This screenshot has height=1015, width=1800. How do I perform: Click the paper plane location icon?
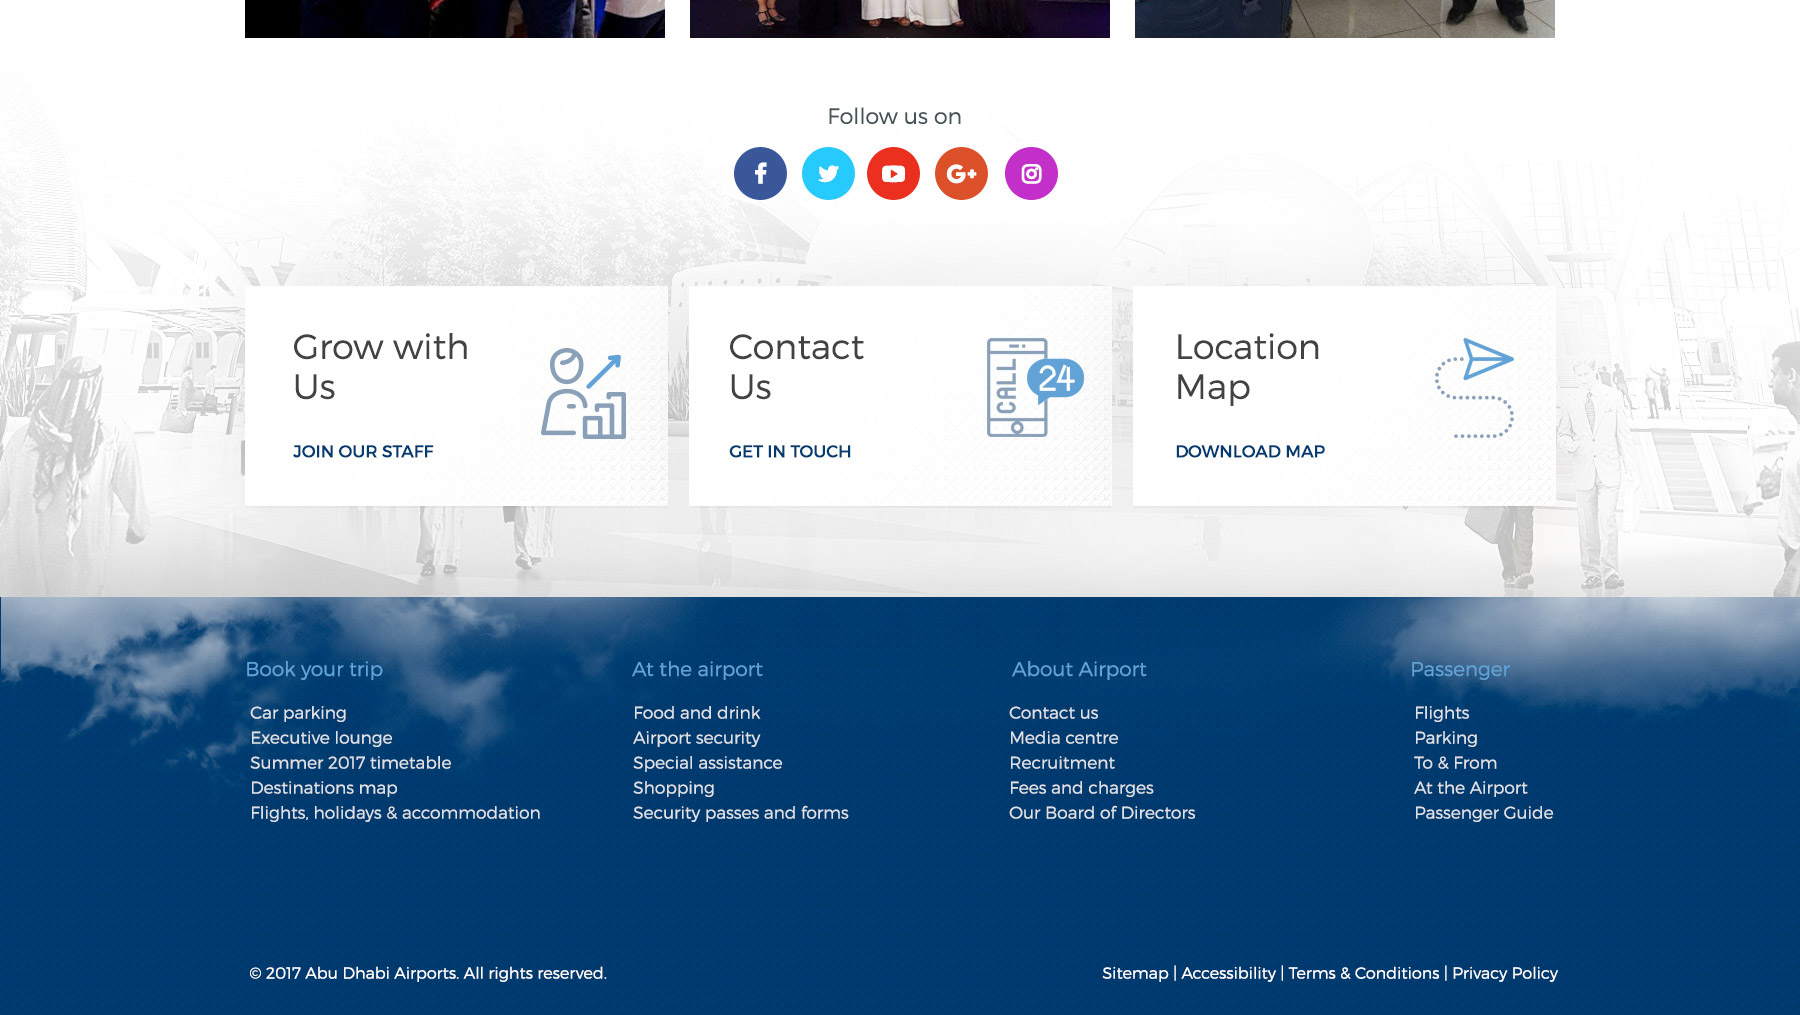[1474, 388]
